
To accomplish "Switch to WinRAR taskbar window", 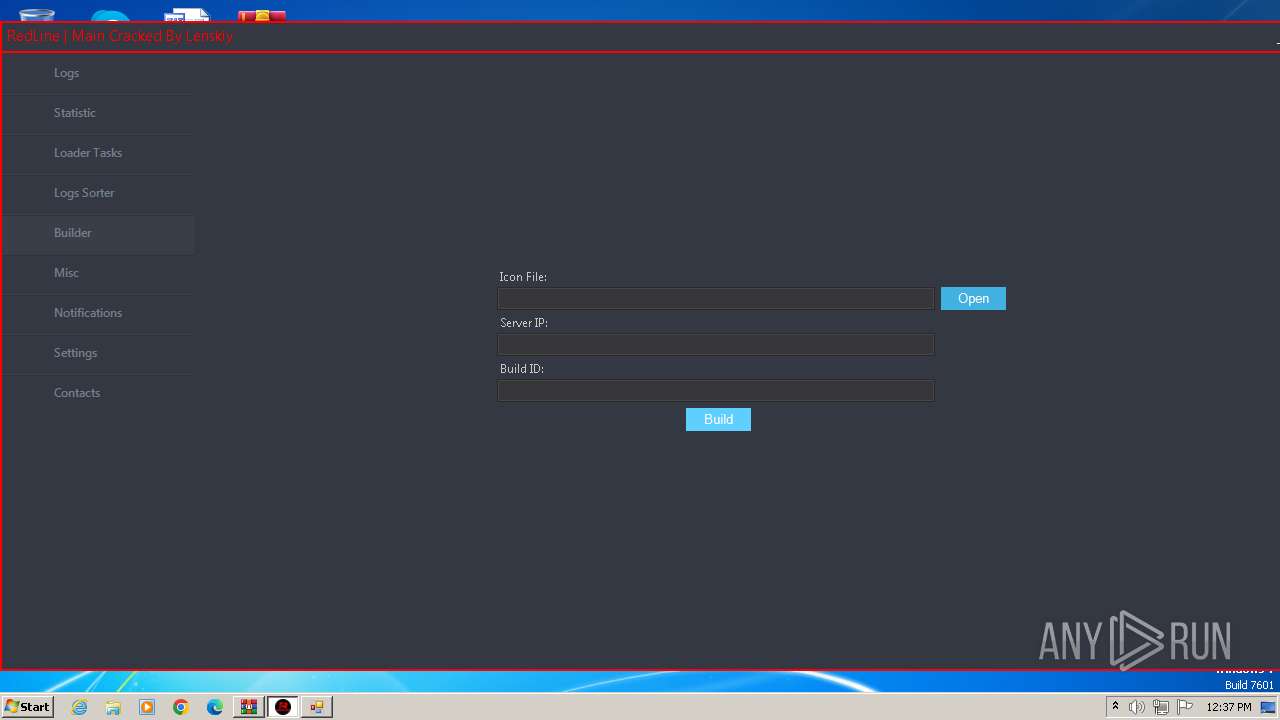I will pyautogui.click(x=249, y=707).
